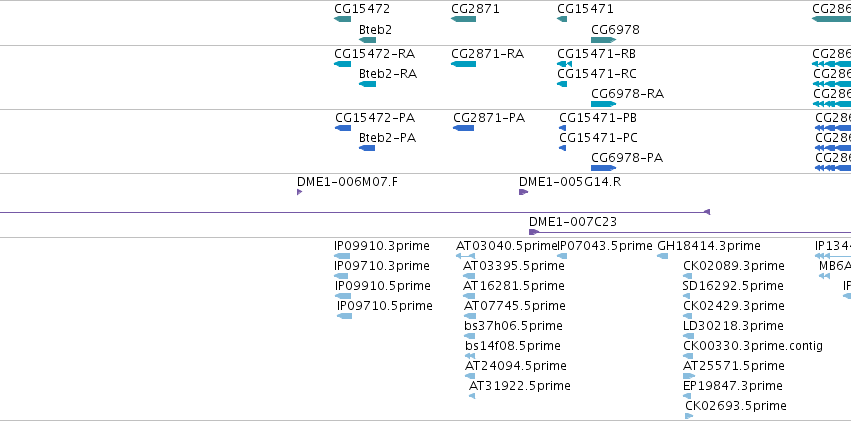Select the DME1-007C23 BAC clone
This screenshot has width=851, height=421.
[x=690, y=232]
